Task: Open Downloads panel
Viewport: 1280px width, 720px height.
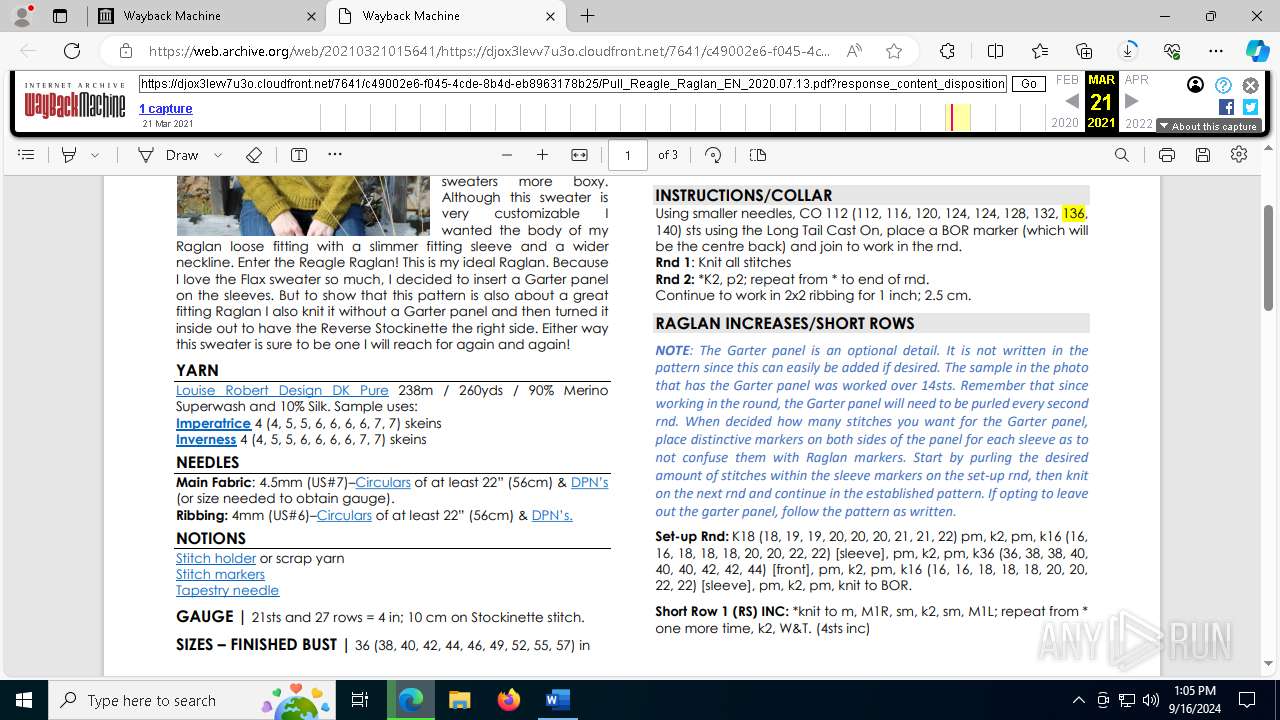Action: [x=1128, y=51]
